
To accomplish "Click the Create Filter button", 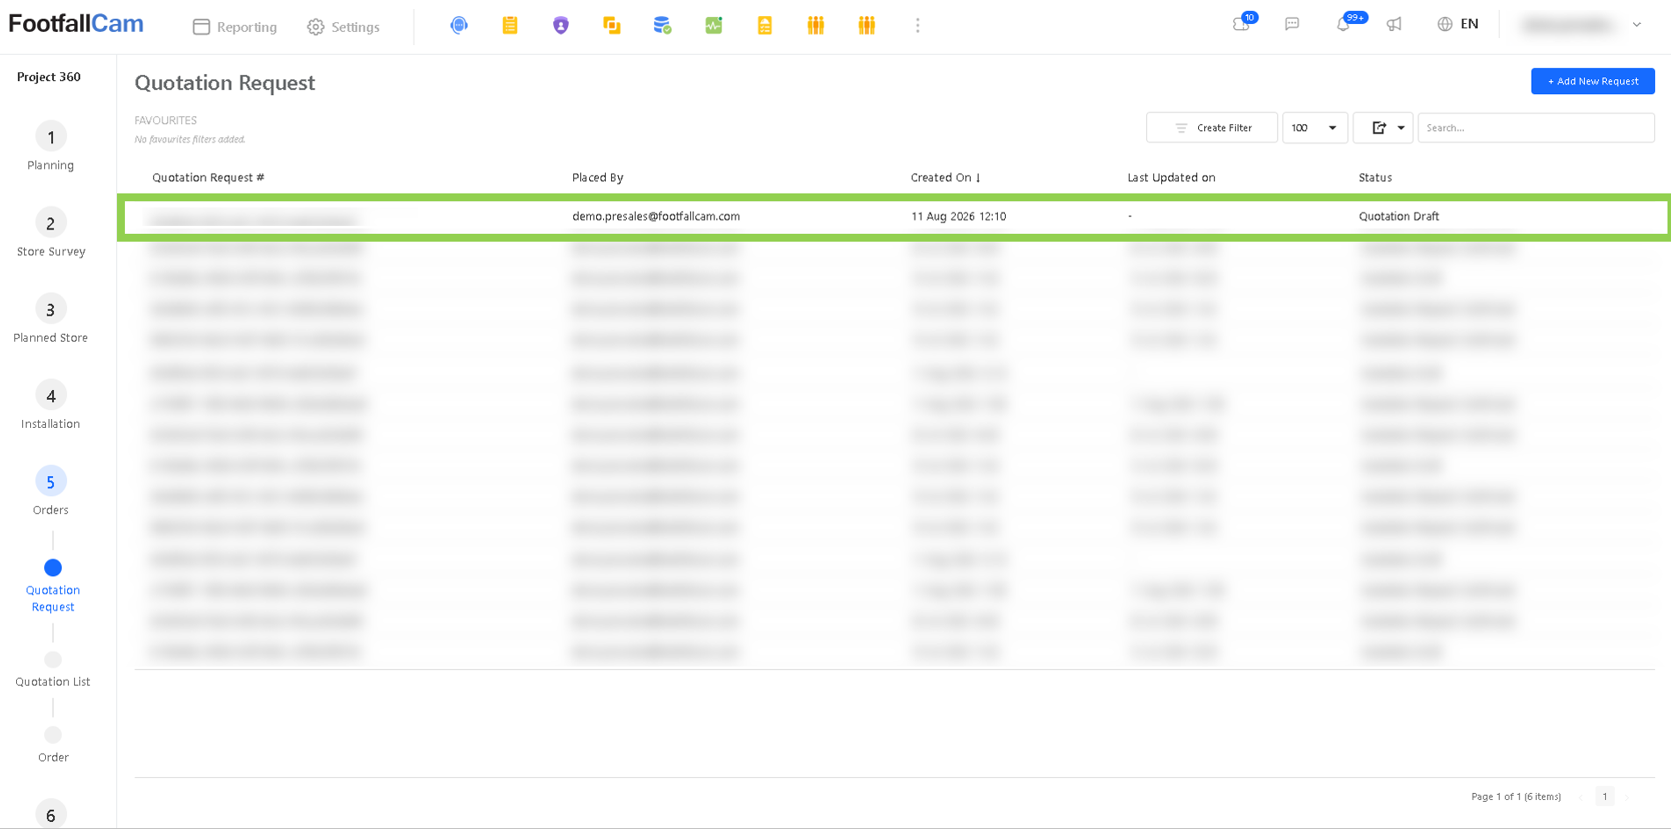I will tap(1212, 128).
